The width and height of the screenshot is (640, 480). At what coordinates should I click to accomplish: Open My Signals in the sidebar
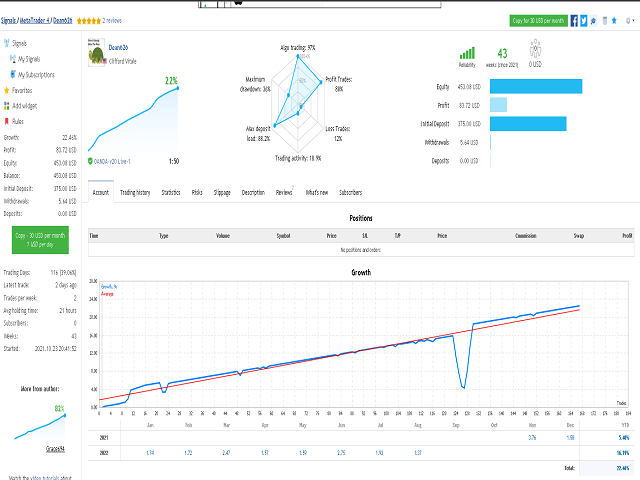29,59
